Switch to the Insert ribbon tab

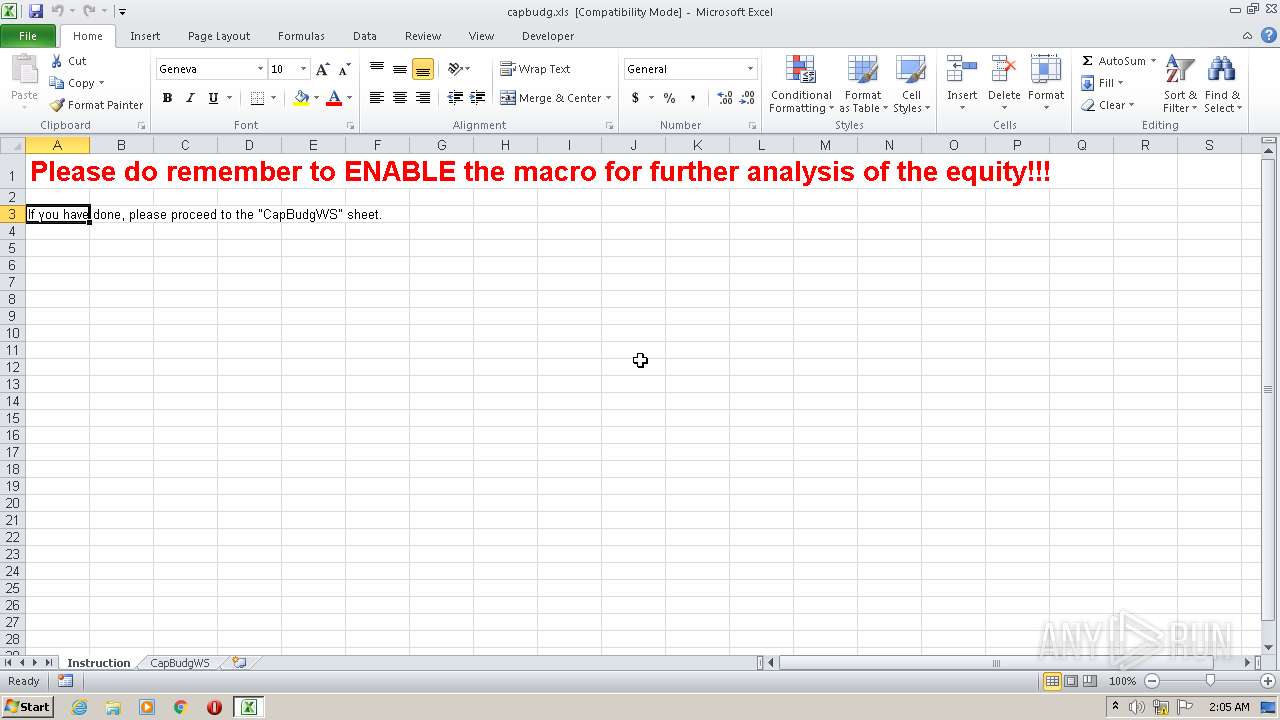[x=145, y=36]
